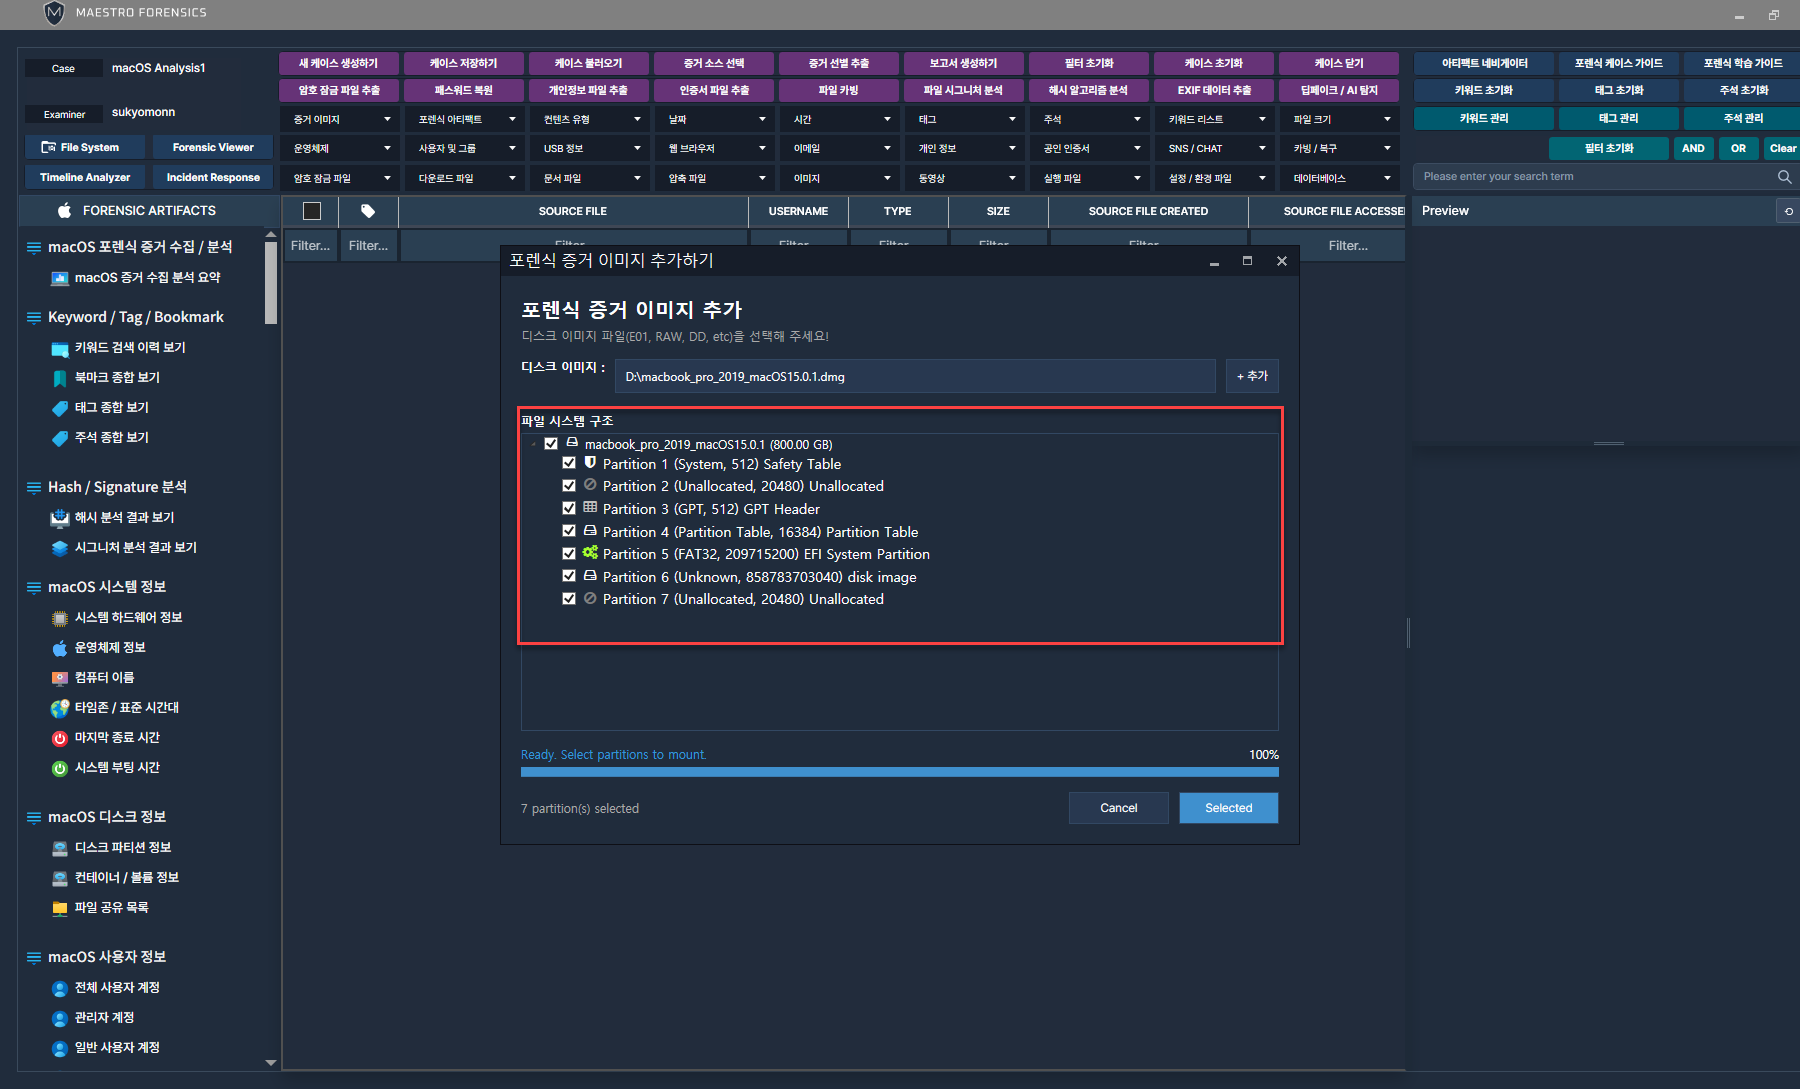Click the Preview panel refresh icon
This screenshot has height=1089, width=1800.
1788,211
